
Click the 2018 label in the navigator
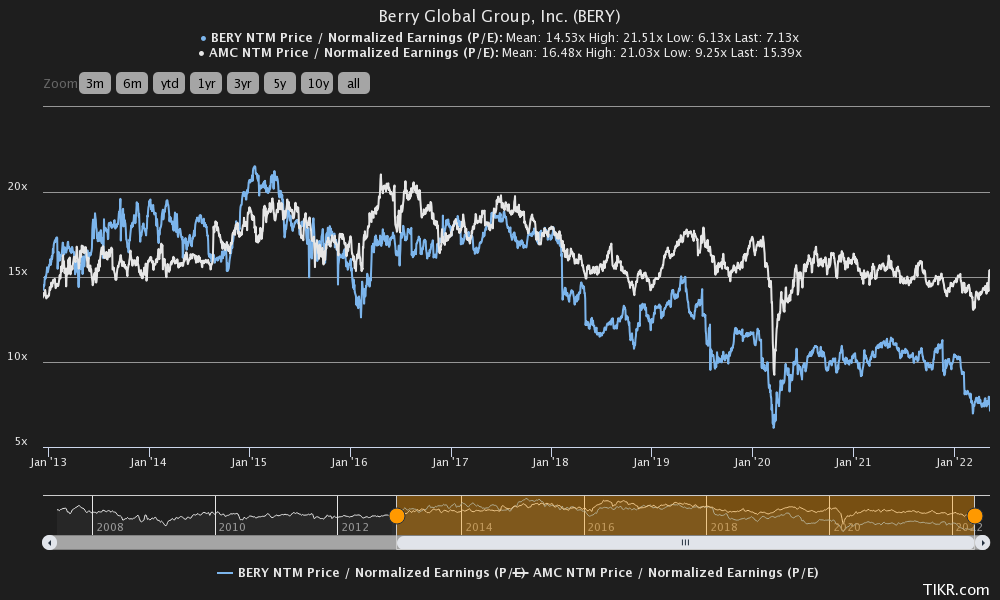pos(724,527)
